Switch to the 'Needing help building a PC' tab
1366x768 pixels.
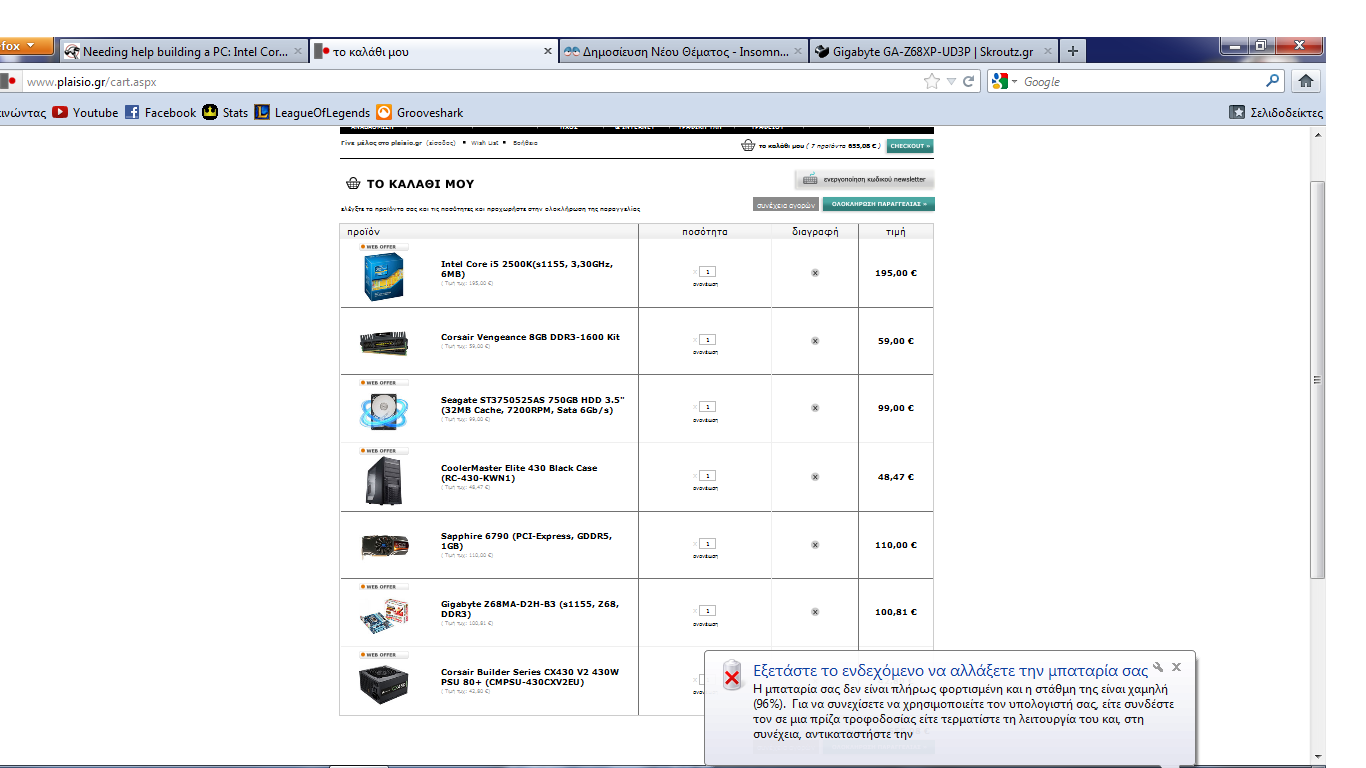tap(184, 51)
